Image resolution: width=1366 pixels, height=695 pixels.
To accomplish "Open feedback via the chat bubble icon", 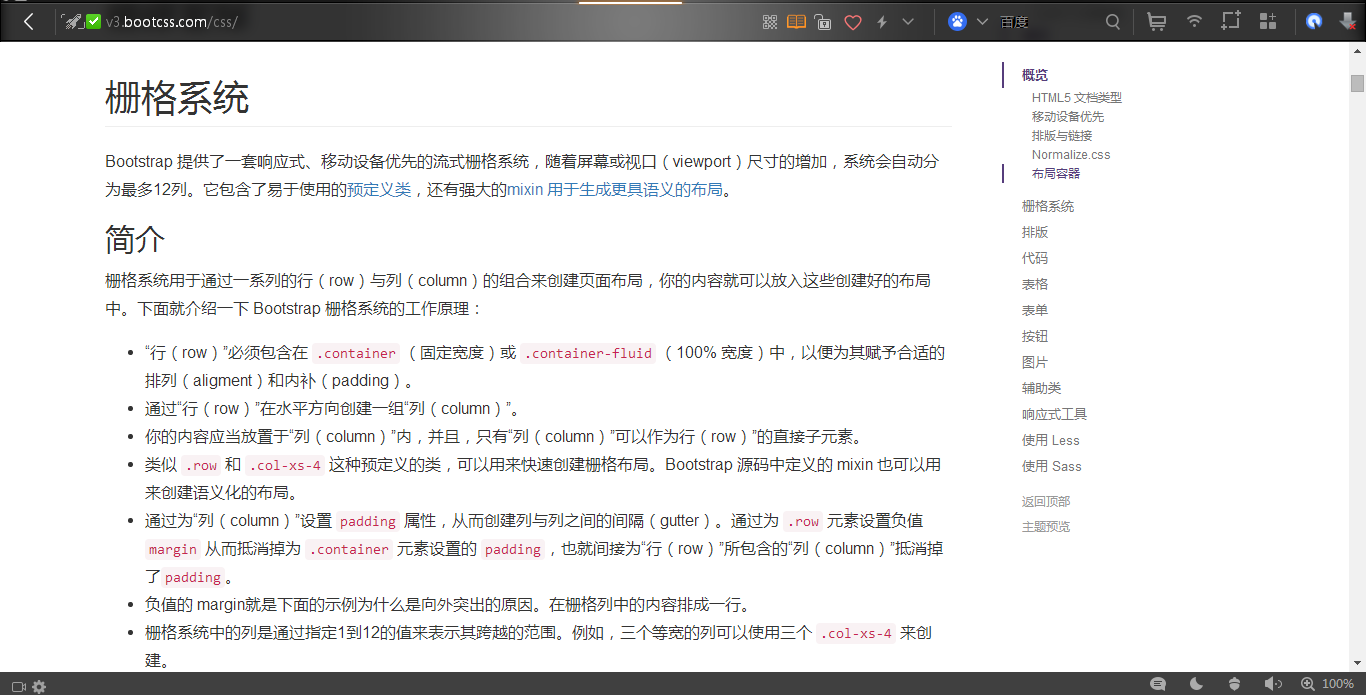I will pos(1158,683).
